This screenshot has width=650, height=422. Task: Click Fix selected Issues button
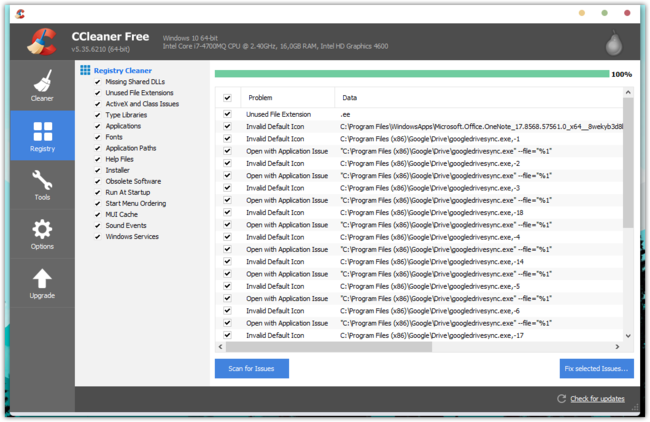597,369
